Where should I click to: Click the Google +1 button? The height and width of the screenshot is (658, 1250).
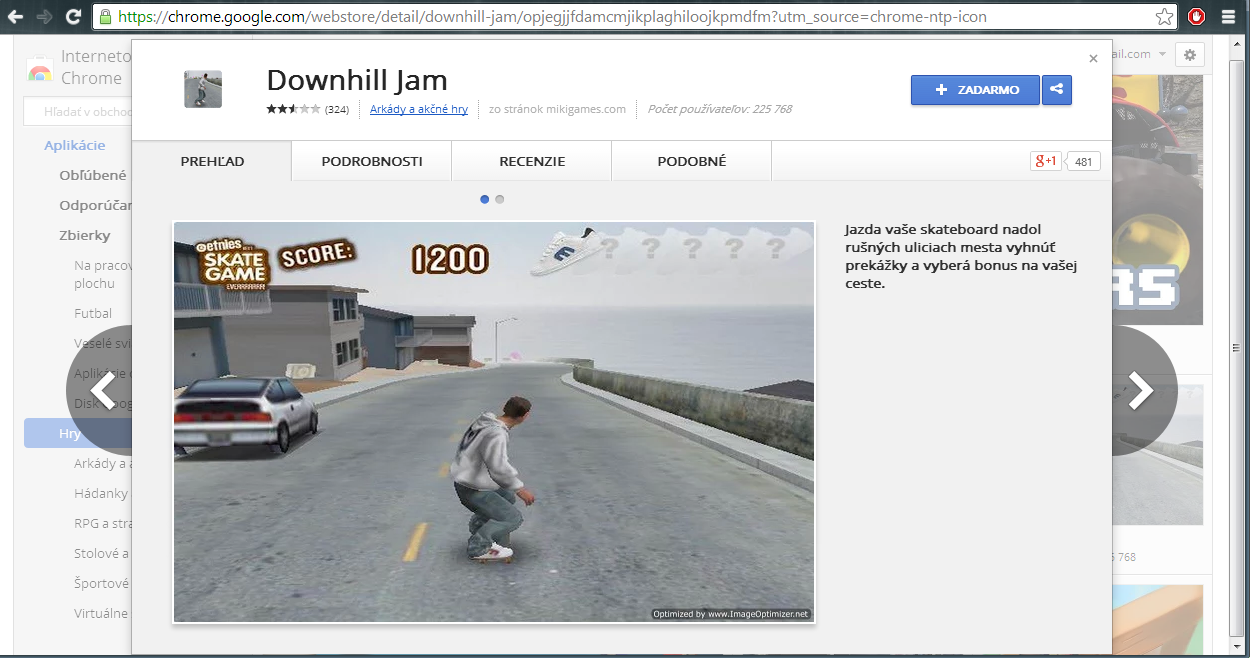[1046, 161]
